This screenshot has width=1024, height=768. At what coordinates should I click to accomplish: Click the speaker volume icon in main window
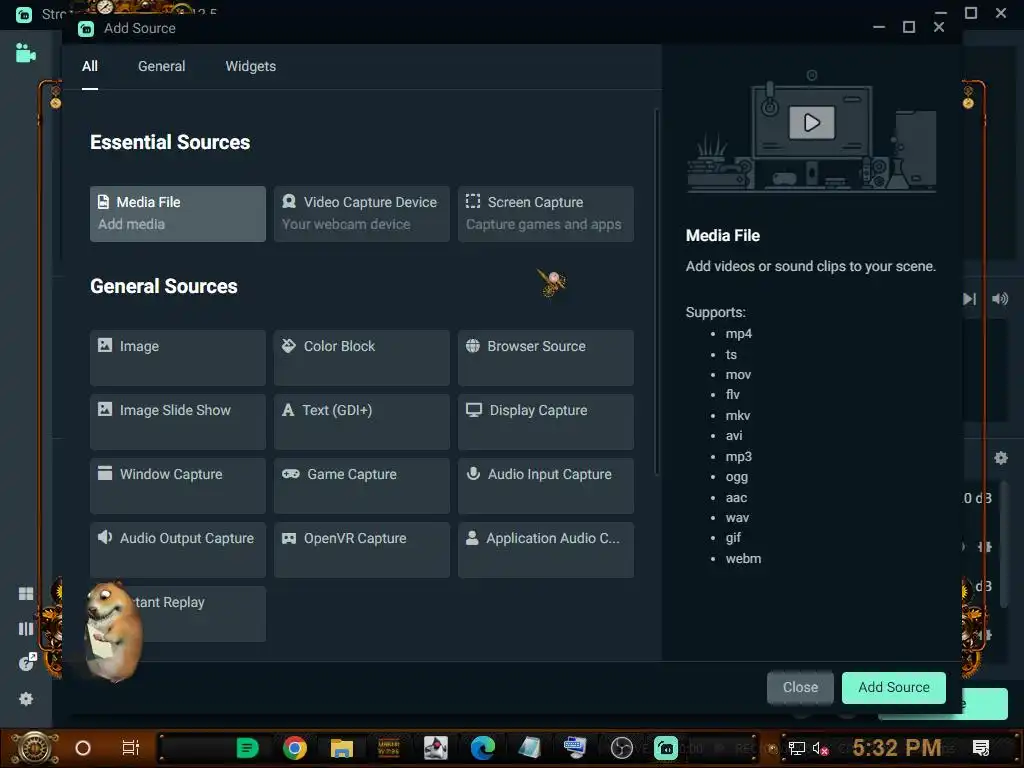coord(1000,299)
